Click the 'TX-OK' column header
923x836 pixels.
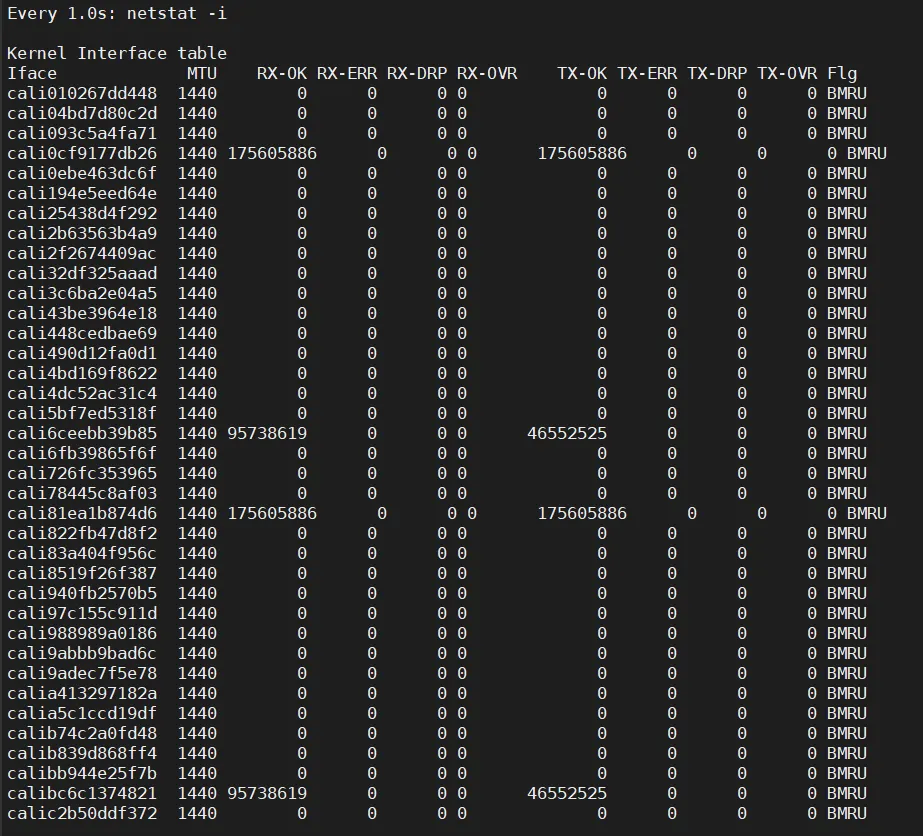pyautogui.click(x=582, y=74)
